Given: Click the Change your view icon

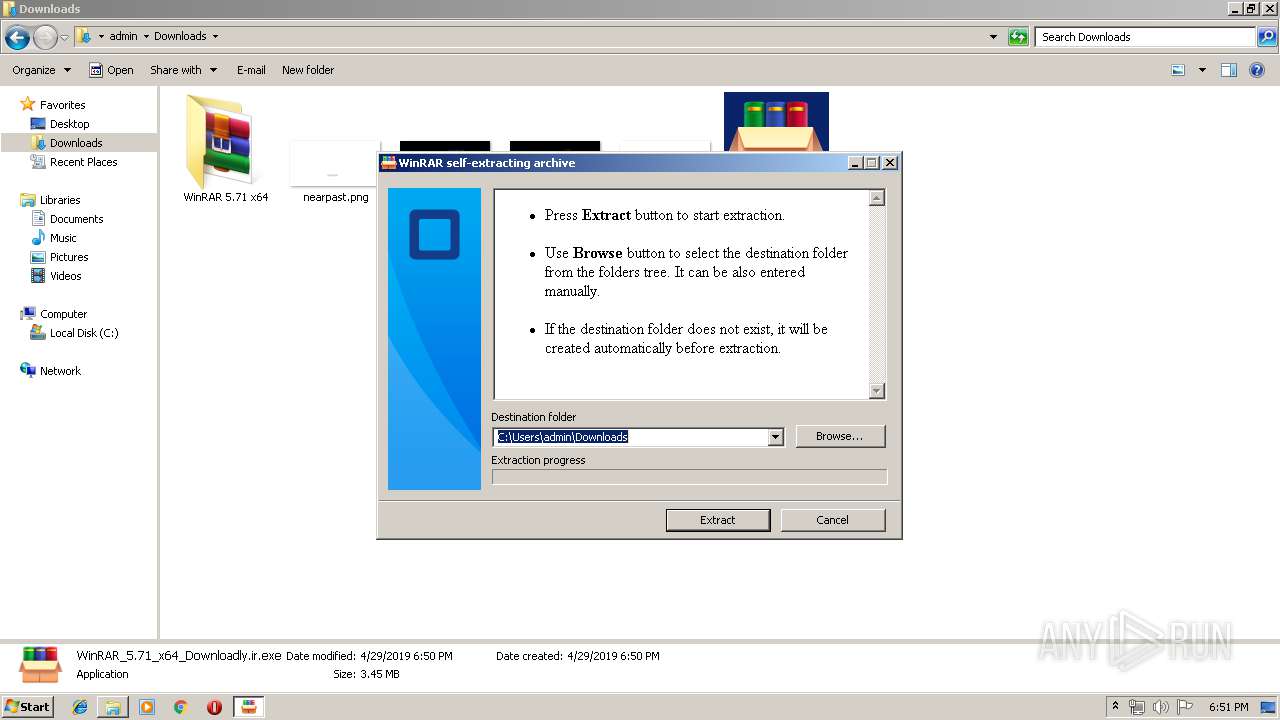Looking at the screenshot, I should tap(1178, 70).
